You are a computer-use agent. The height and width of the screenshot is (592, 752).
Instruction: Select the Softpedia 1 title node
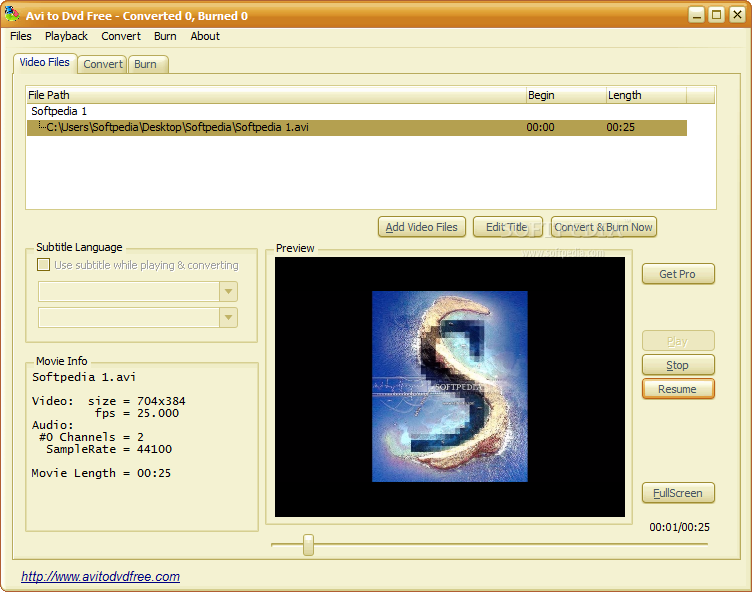point(59,111)
